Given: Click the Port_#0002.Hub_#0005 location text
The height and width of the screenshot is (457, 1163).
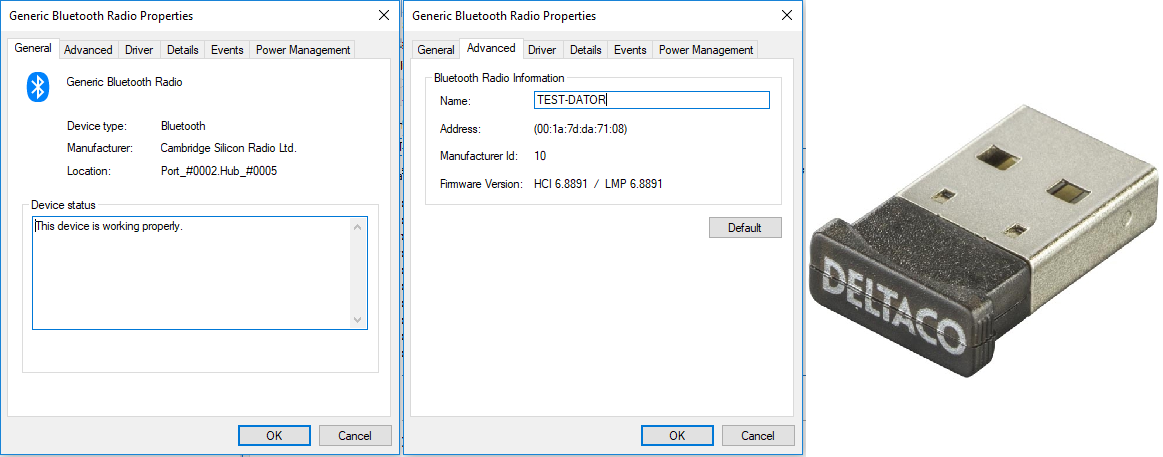Looking at the screenshot, I should pos(219,171).
